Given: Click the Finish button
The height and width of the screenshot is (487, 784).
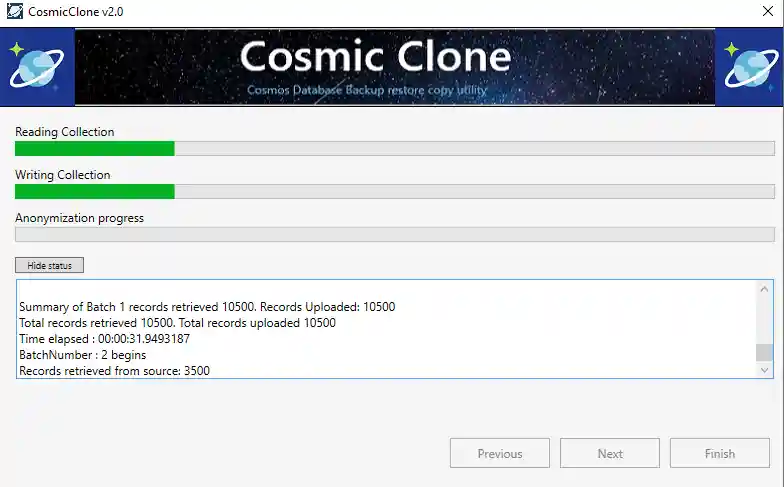Looking at the screenshot, I should 719,453.
